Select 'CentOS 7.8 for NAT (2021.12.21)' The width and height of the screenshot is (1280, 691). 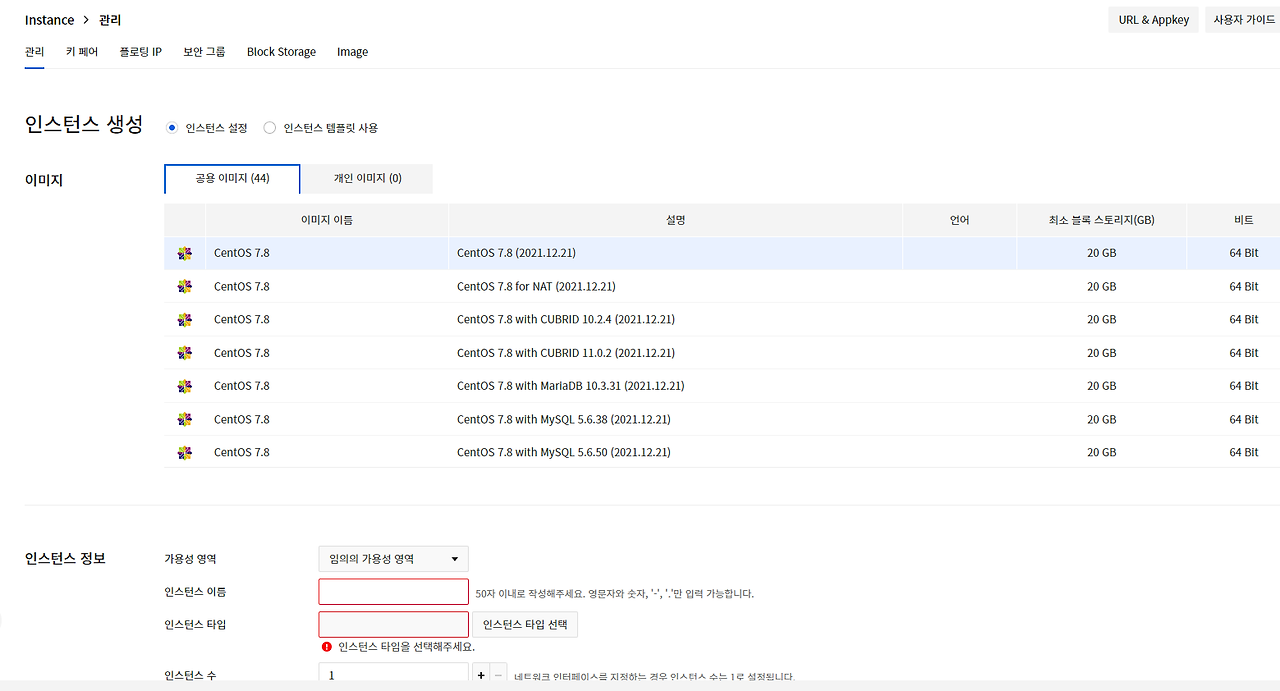[536, 287]
